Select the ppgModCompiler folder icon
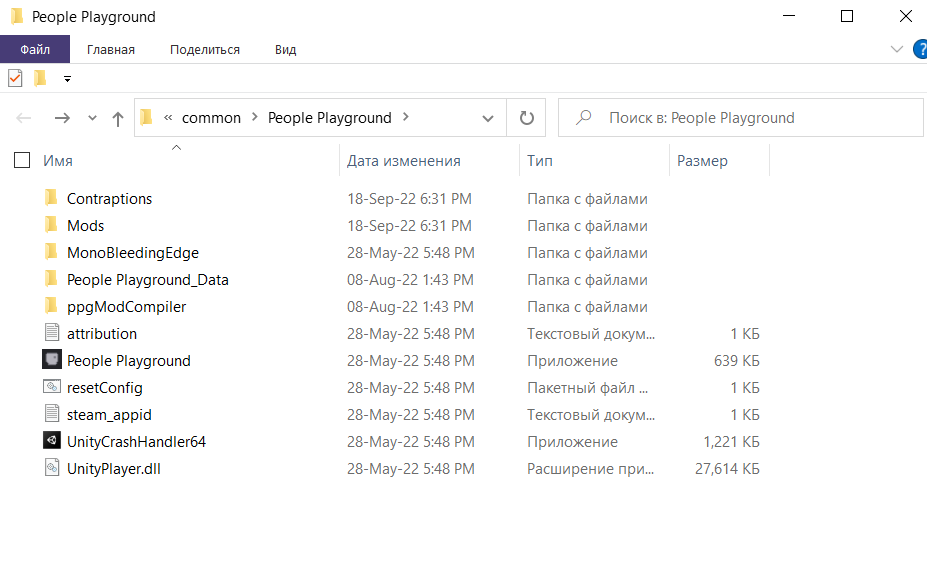This screenshot has height=573, width=927. tap(51, 306)
